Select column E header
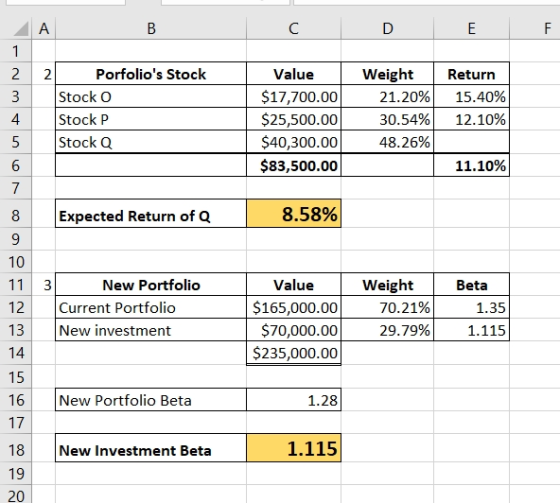Image resolution: width=560 pixels, height=503 pixels. point(471,28)
